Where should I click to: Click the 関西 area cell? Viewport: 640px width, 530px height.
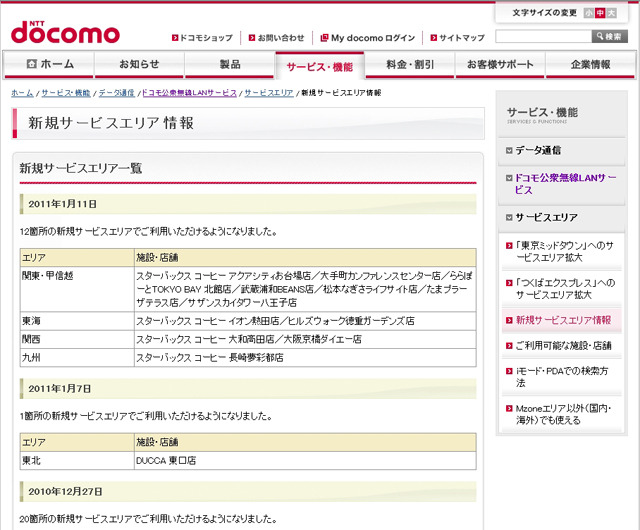coord(77,339)
